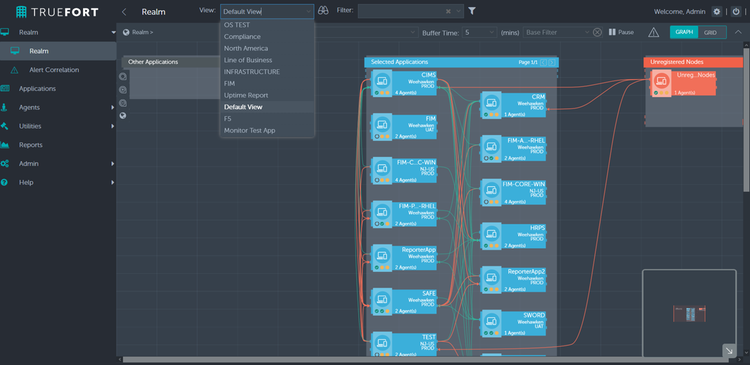This screenshot has width=750, height=365.
Task: Open the View dropdown combo box
Action: [267, 11]
